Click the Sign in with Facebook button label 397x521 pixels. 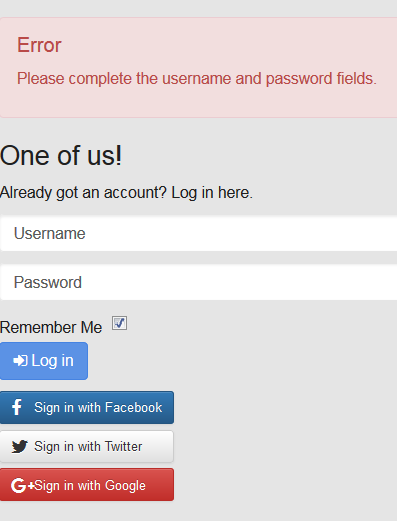tap(98, 408)
